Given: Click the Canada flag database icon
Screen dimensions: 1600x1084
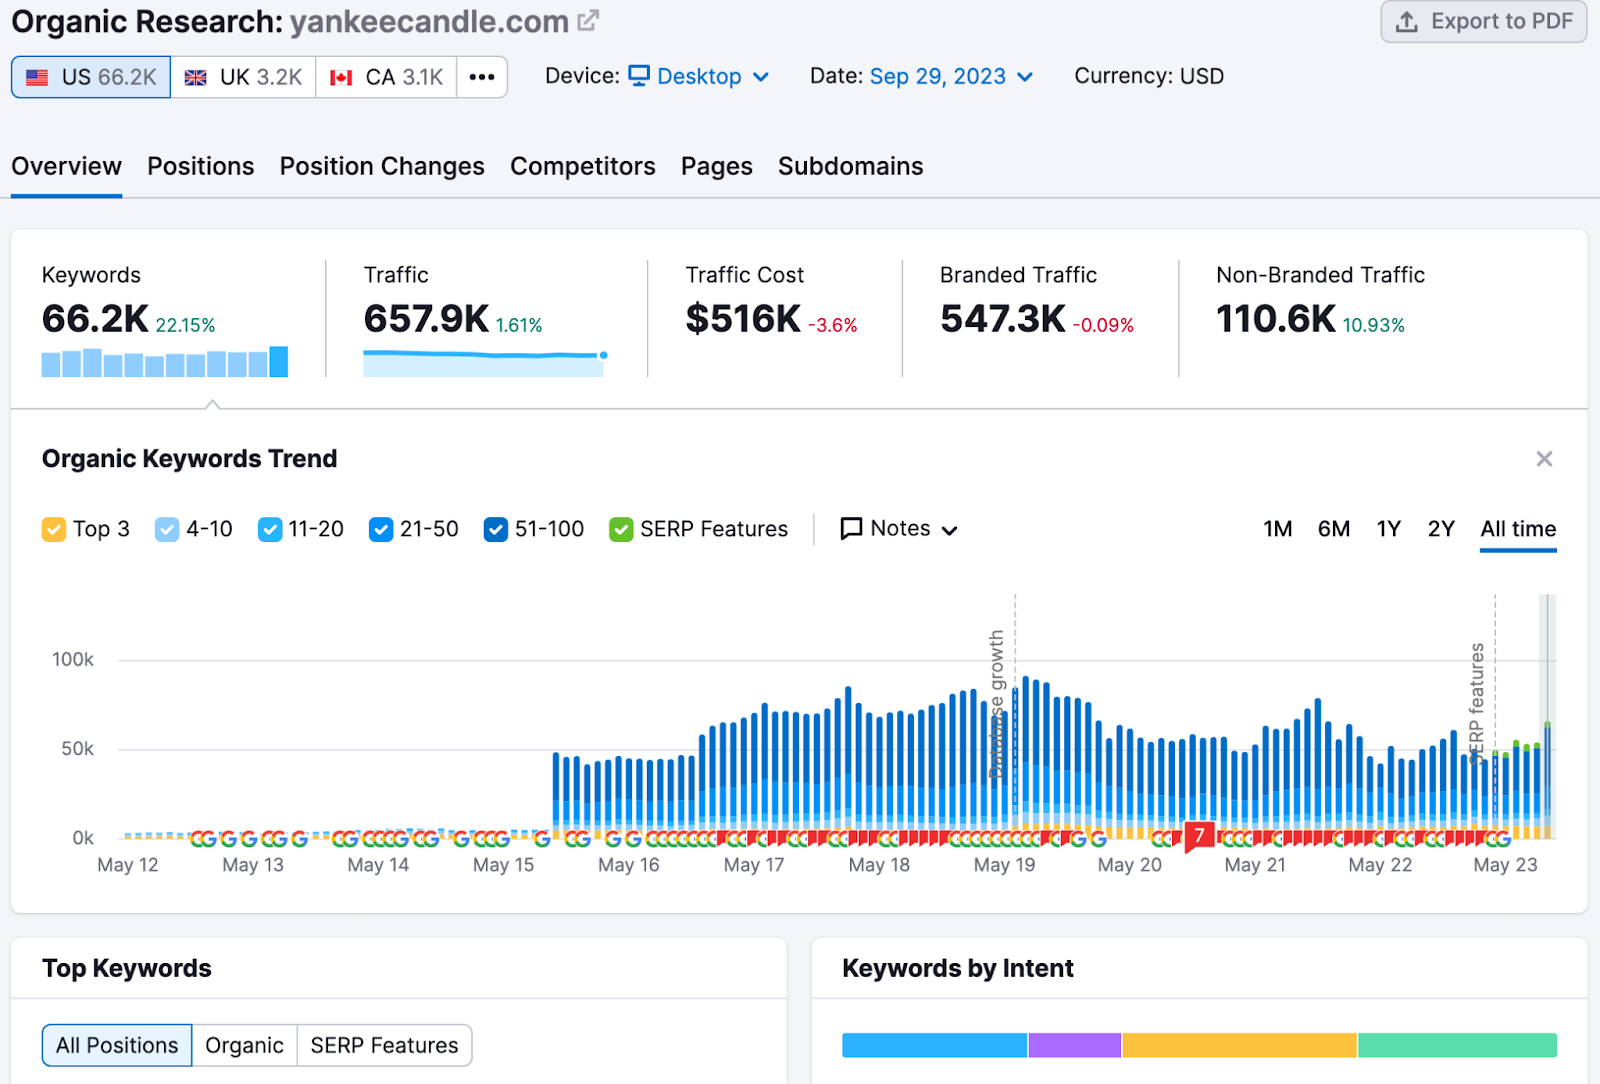Looking at the screenshot, I should pyautogui.click(x=341, y=78).
